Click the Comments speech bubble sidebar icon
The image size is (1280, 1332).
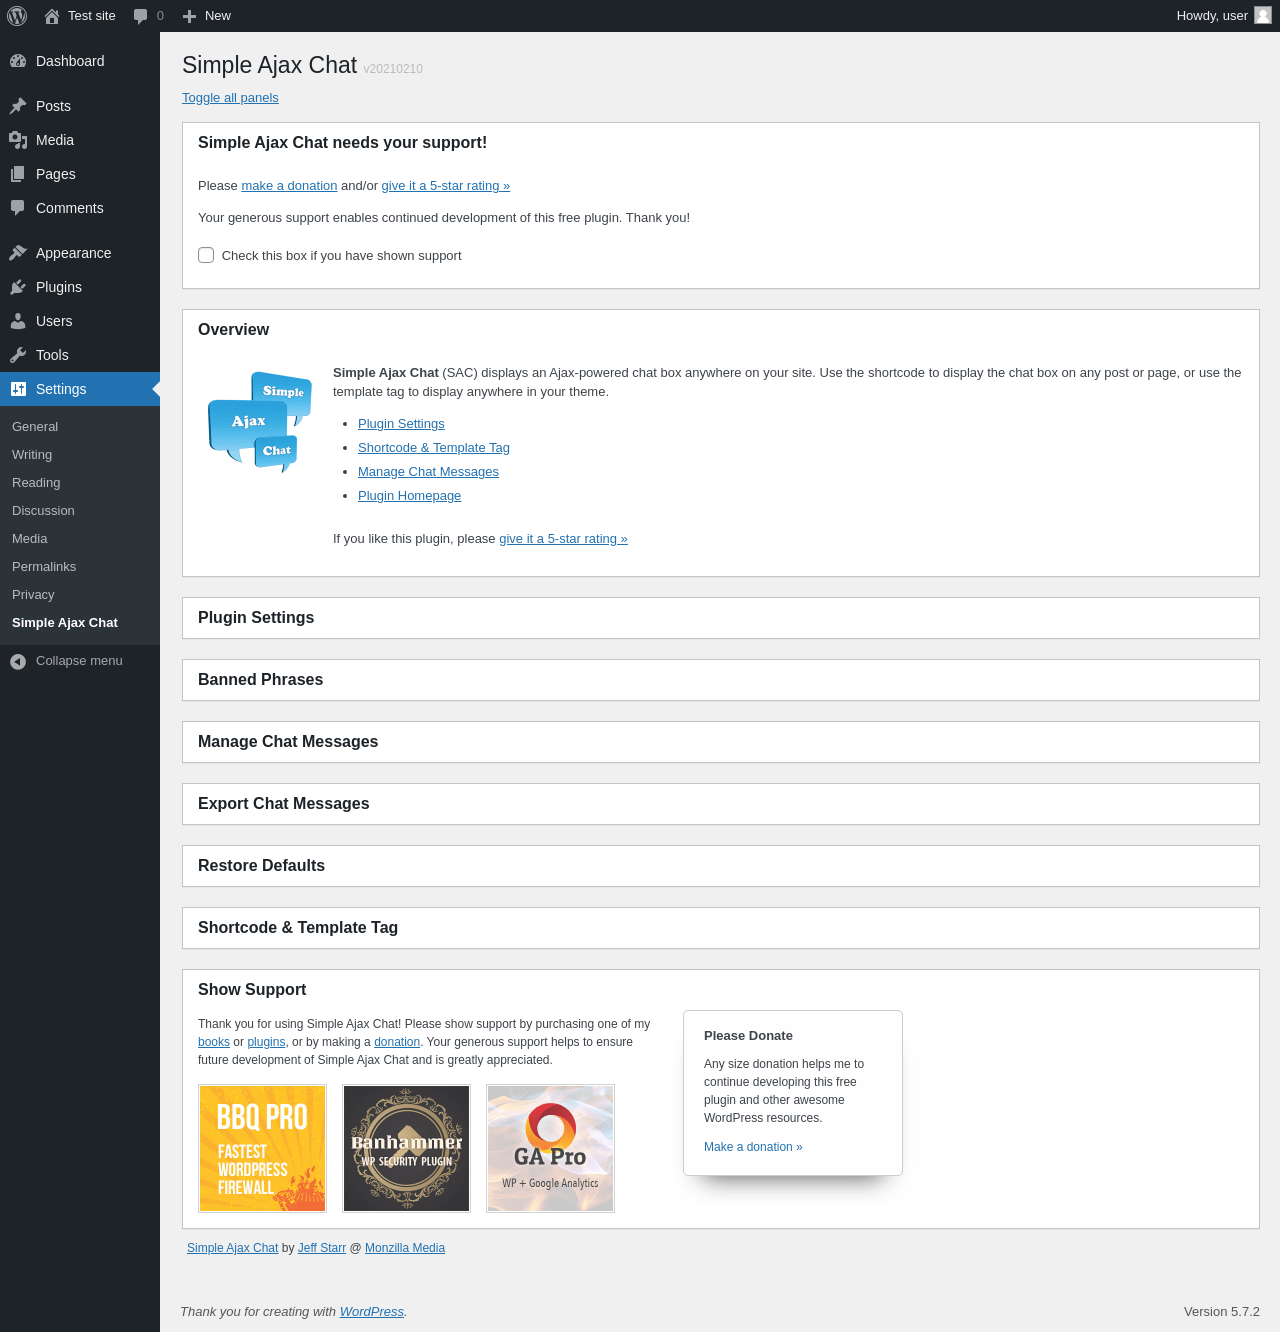click(18, 208)
